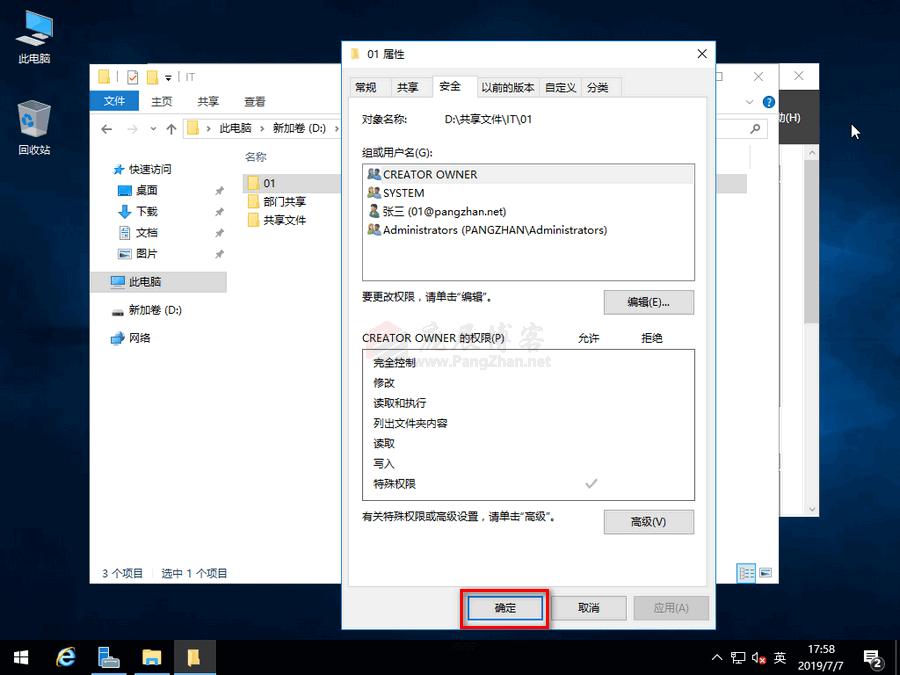Click the Explorer search input field

tap(742, 128)
